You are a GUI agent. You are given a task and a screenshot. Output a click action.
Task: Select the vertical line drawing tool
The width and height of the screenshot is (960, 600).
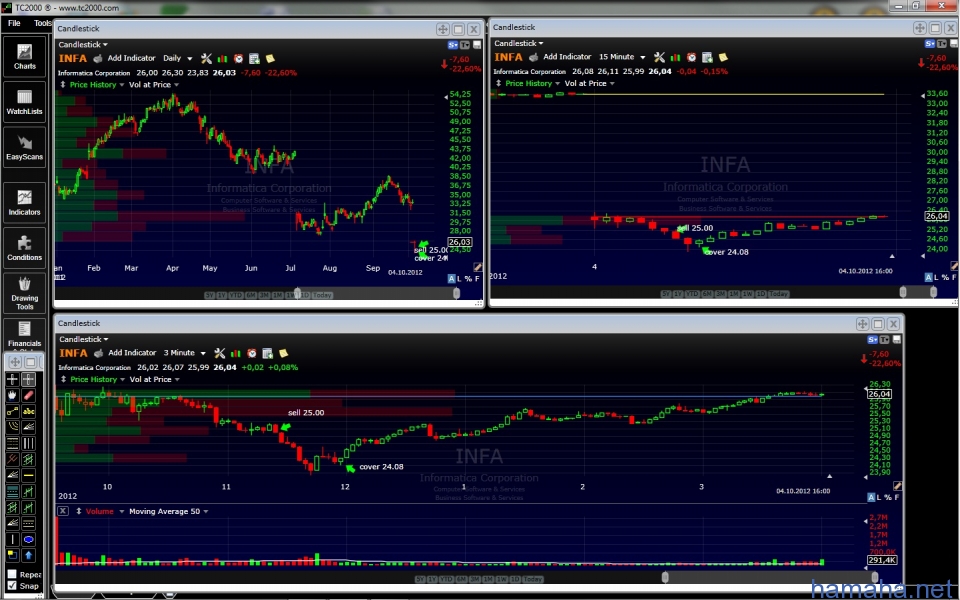coord(12,539)
